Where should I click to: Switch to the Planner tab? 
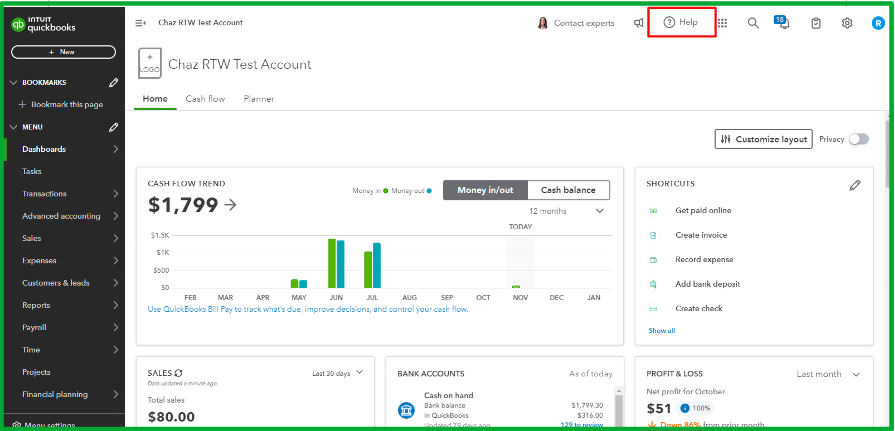[259, 99]
